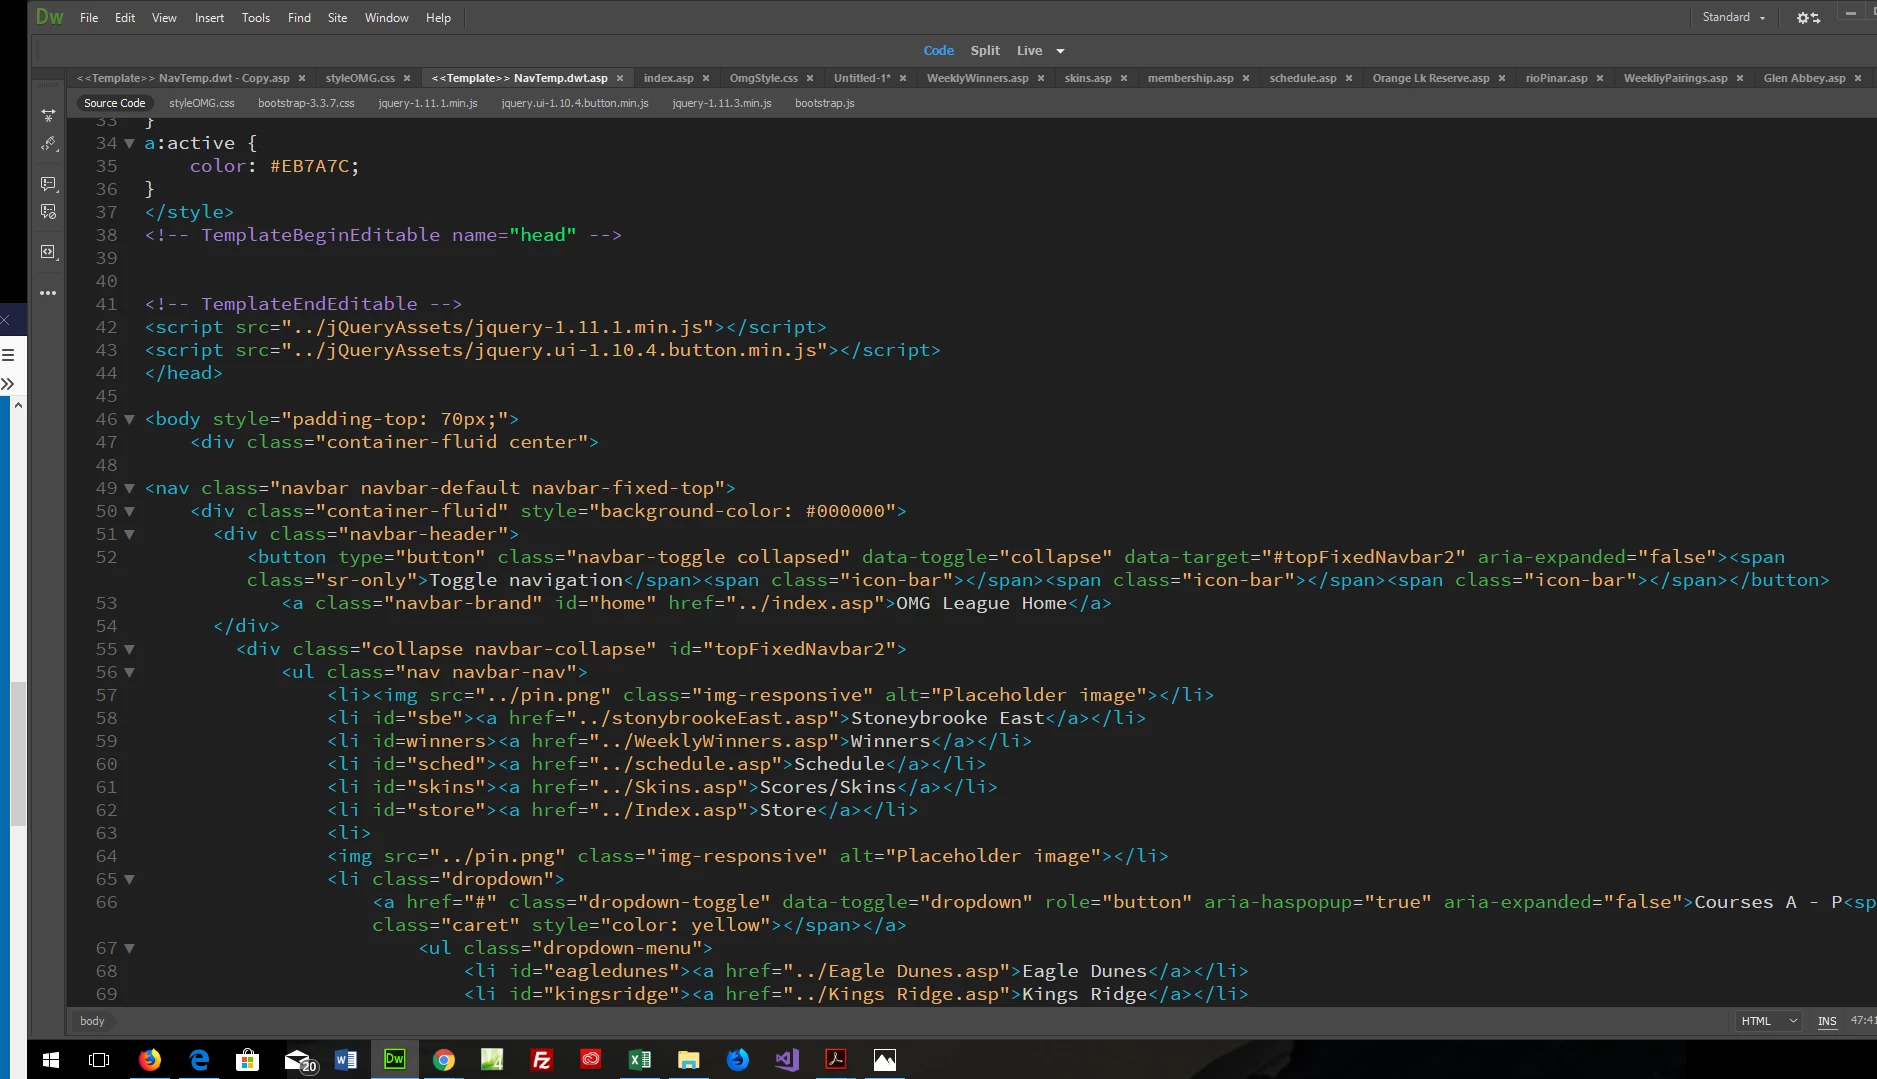1877x1079 pixels.
Task: Switch to Live view
Action: coord(1029,51)
